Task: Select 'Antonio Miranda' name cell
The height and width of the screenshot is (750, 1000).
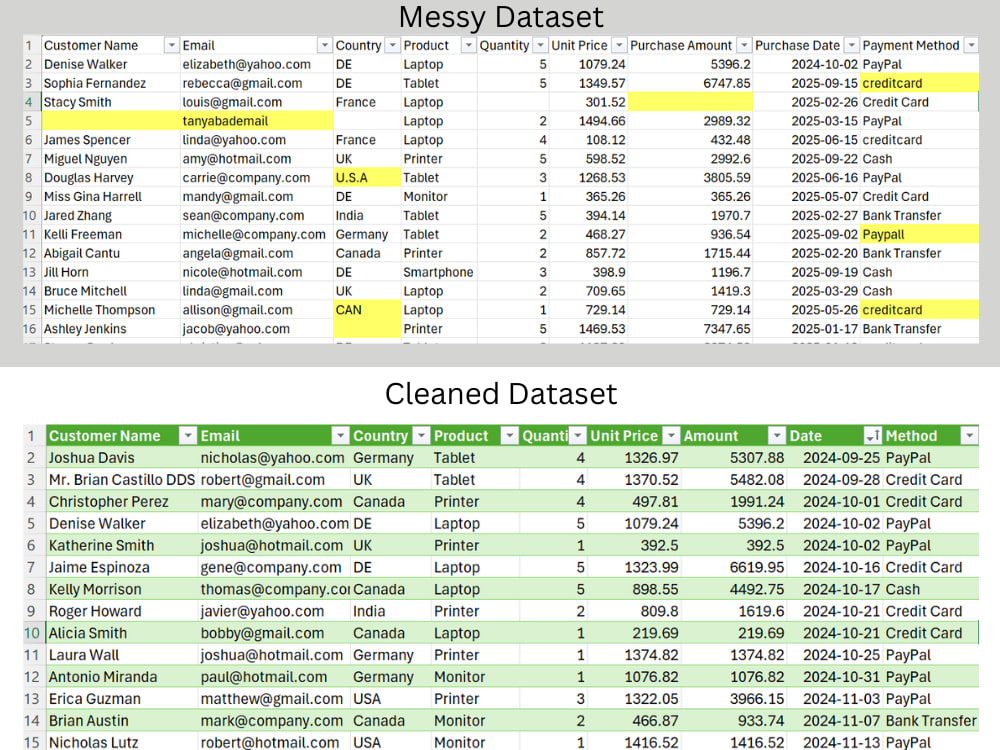Action: 121,677
